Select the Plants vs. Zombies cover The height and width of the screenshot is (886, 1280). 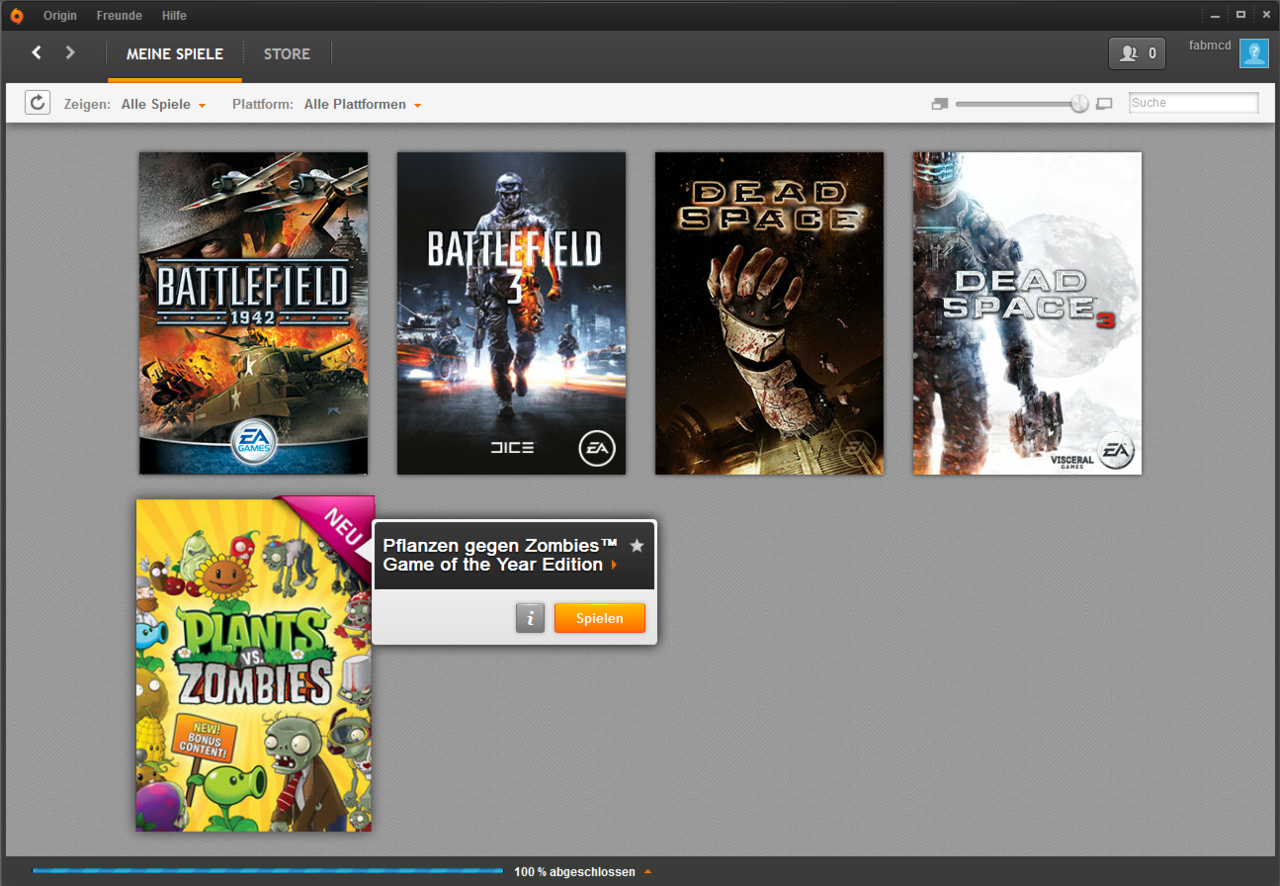point(254,664)
